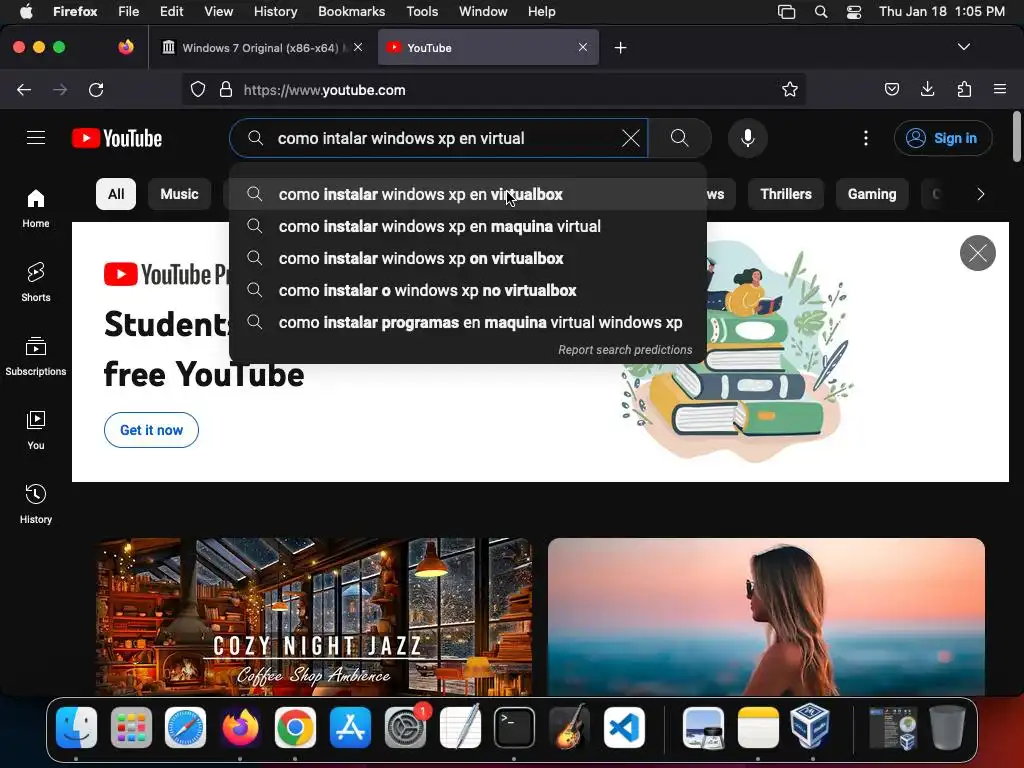
Task: Select the Gaming filter chip
Action: 872,194
